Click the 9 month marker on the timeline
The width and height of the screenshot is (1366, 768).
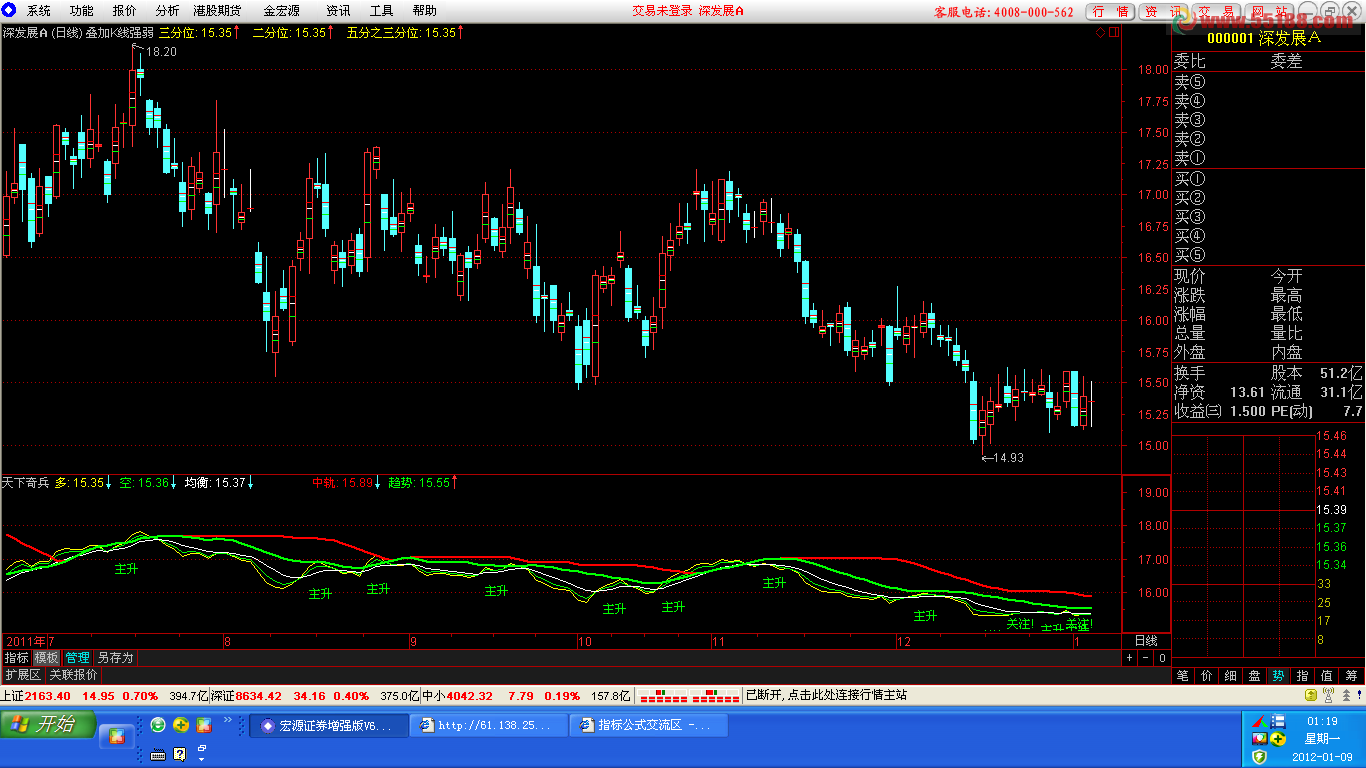[x=412, y=641]
